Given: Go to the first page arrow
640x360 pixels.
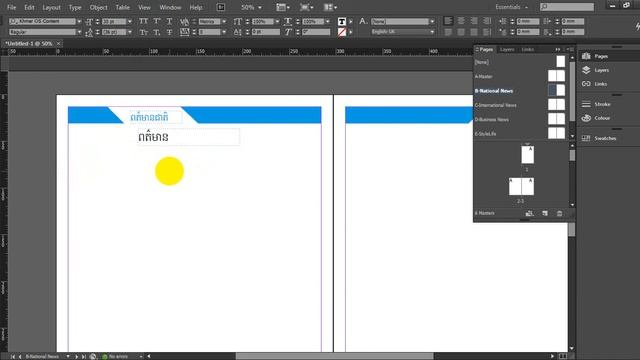Looking at the screenshot, I should point(13,356).
